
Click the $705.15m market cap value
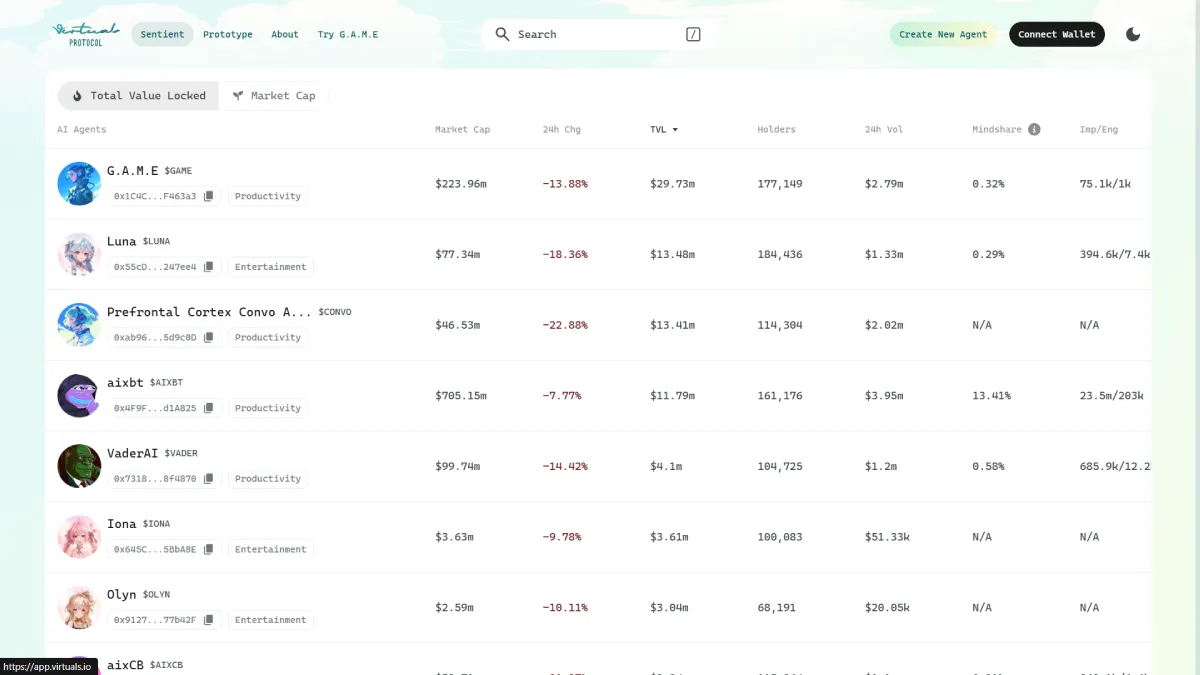(461, 396)
